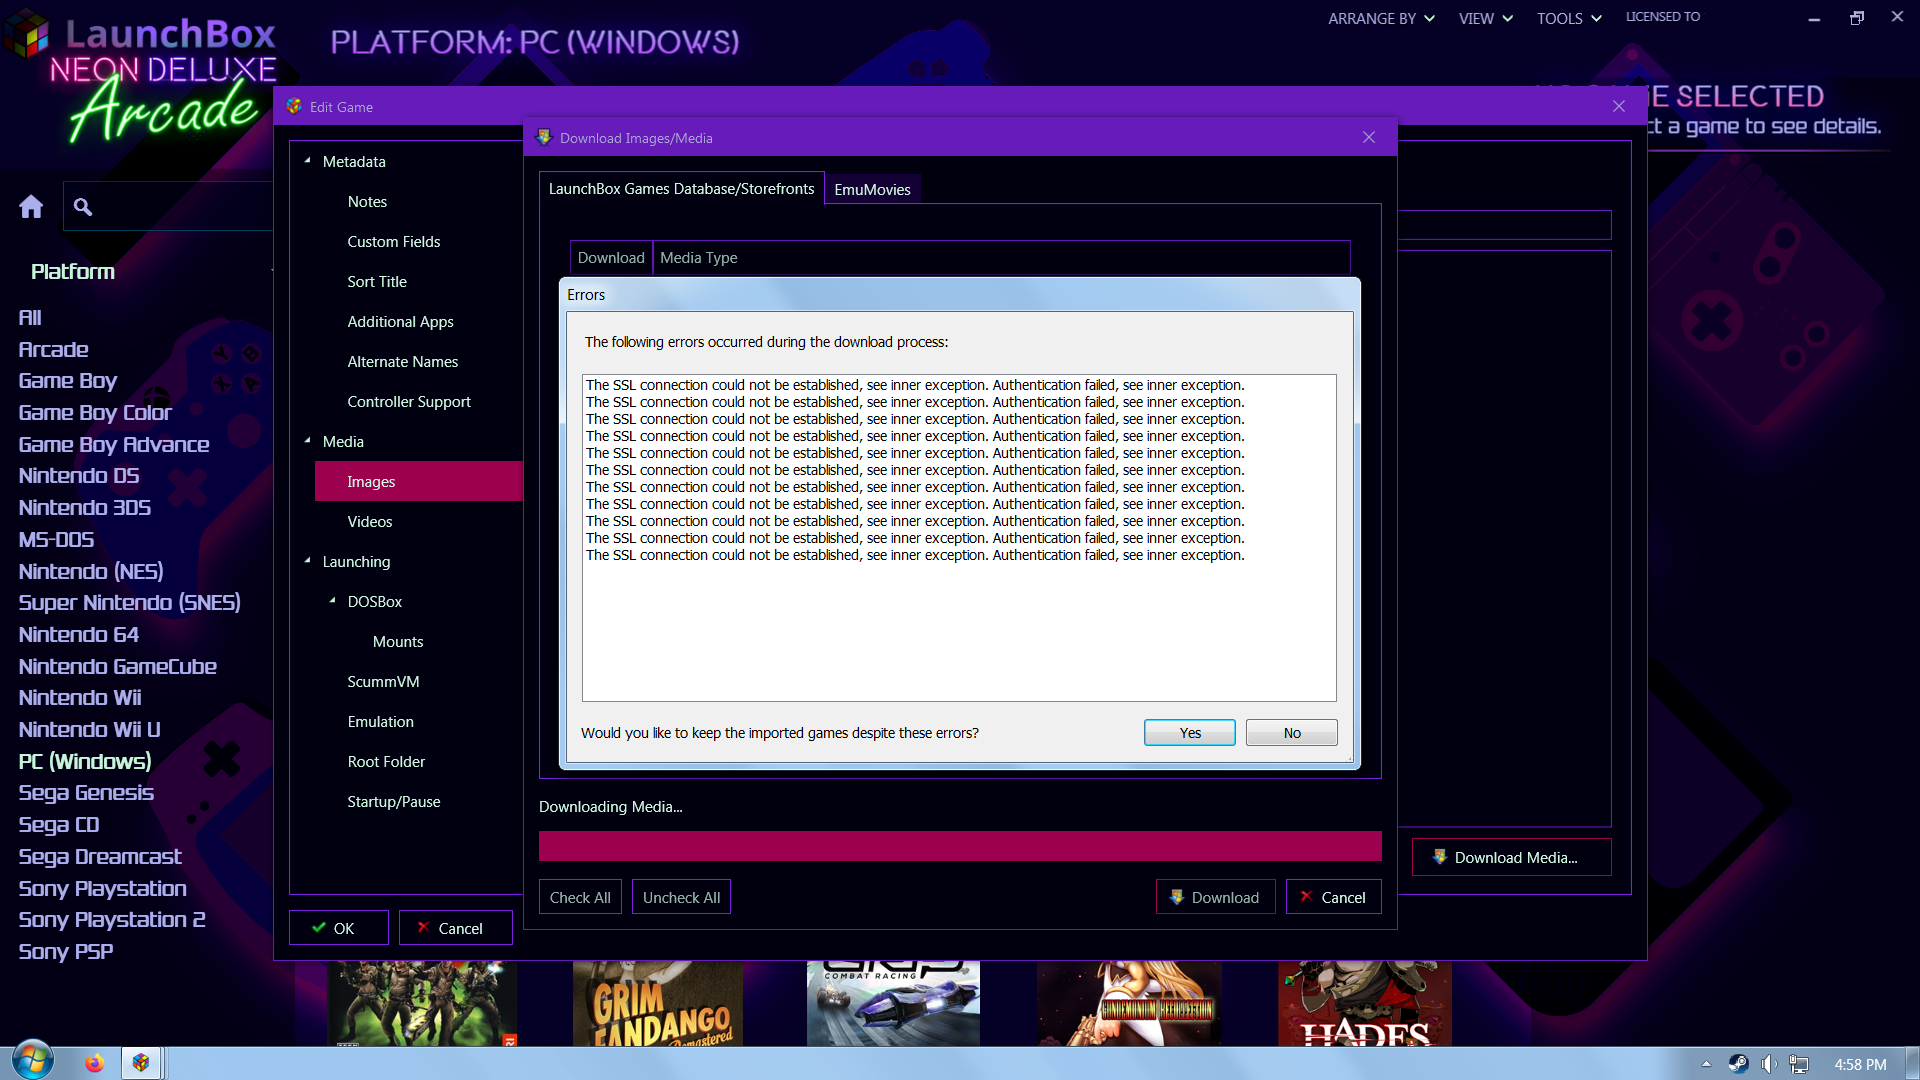The width and height of the screenshot is (1920, 1080).
Task: Select Additional Apps tree item
Action: coord(400,321)
